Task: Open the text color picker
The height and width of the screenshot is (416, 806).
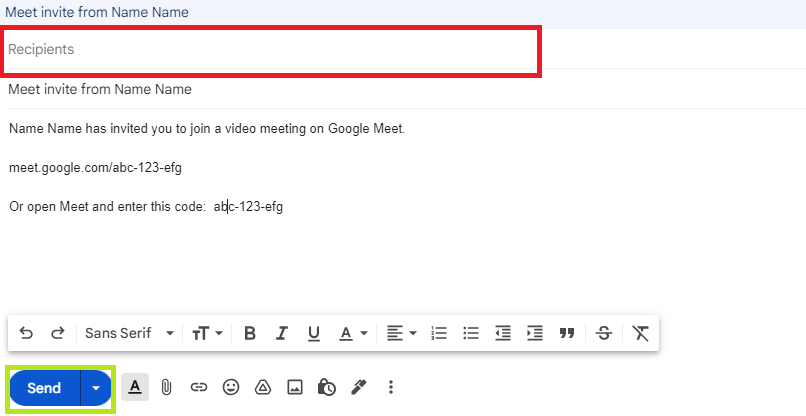Action: point(353,333)
